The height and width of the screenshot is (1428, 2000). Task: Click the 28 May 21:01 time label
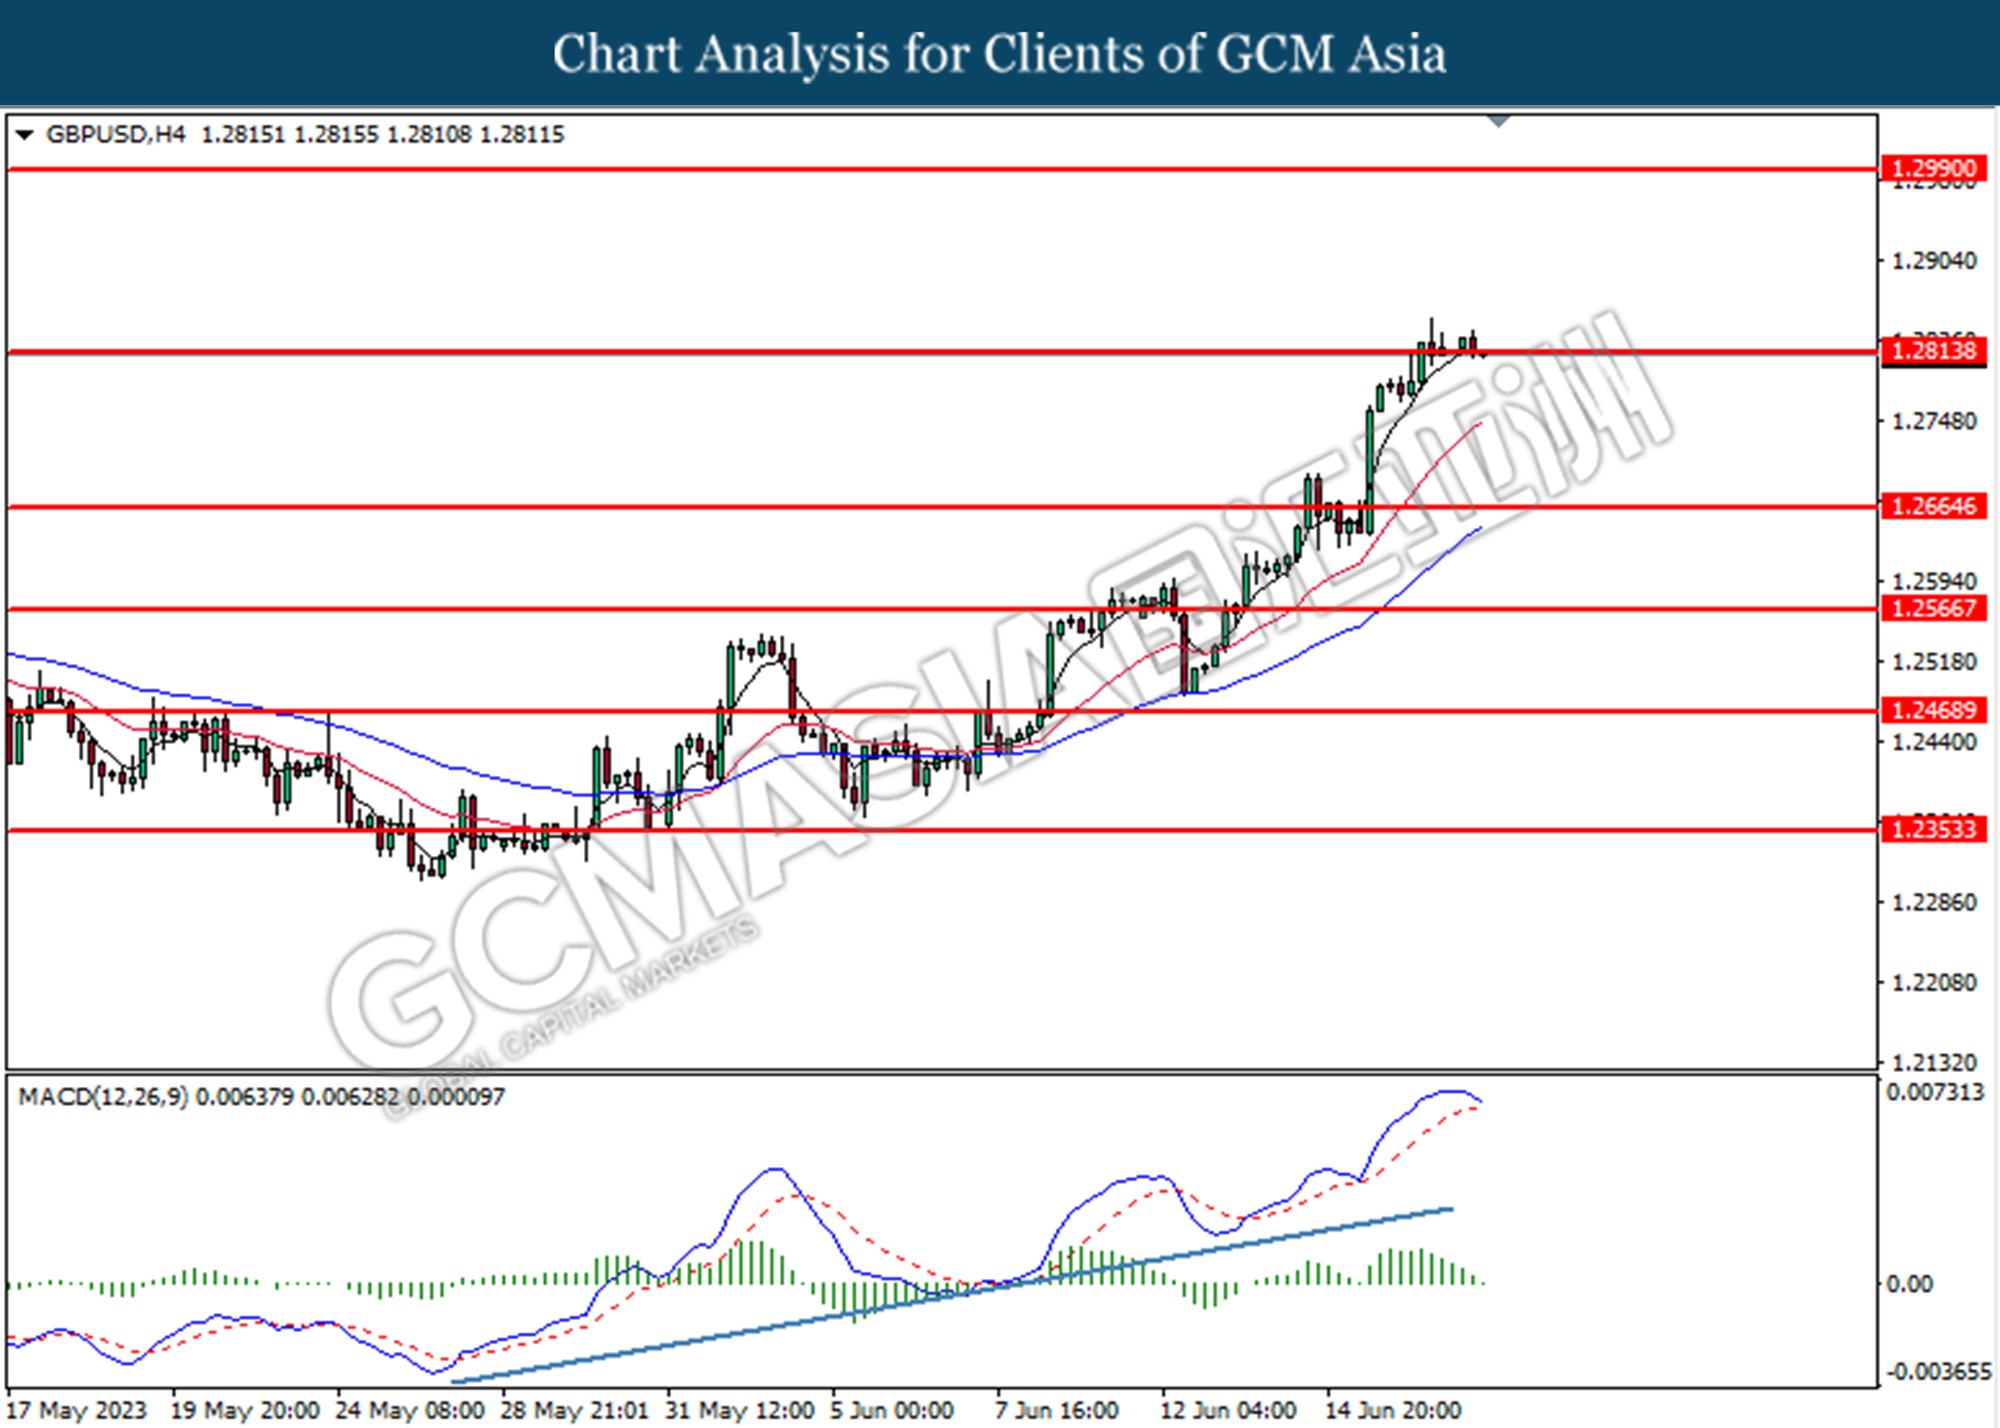[575, 1410]
